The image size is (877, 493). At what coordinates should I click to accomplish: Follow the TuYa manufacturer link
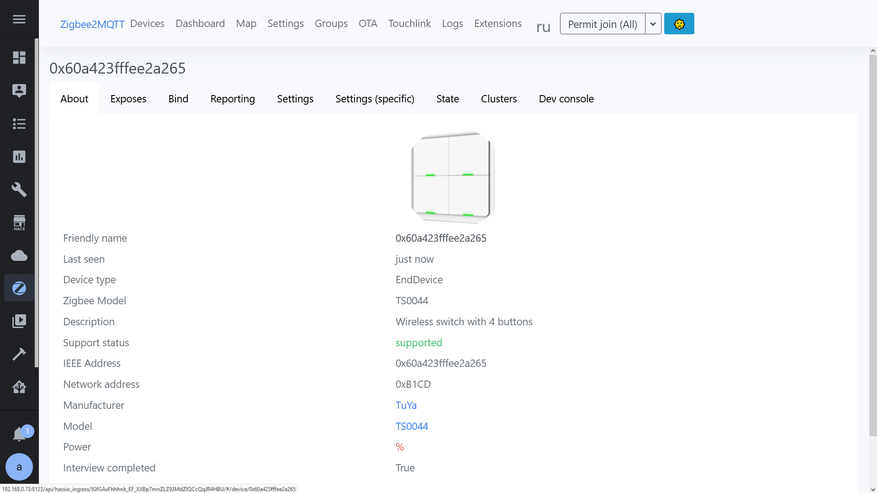406,405
